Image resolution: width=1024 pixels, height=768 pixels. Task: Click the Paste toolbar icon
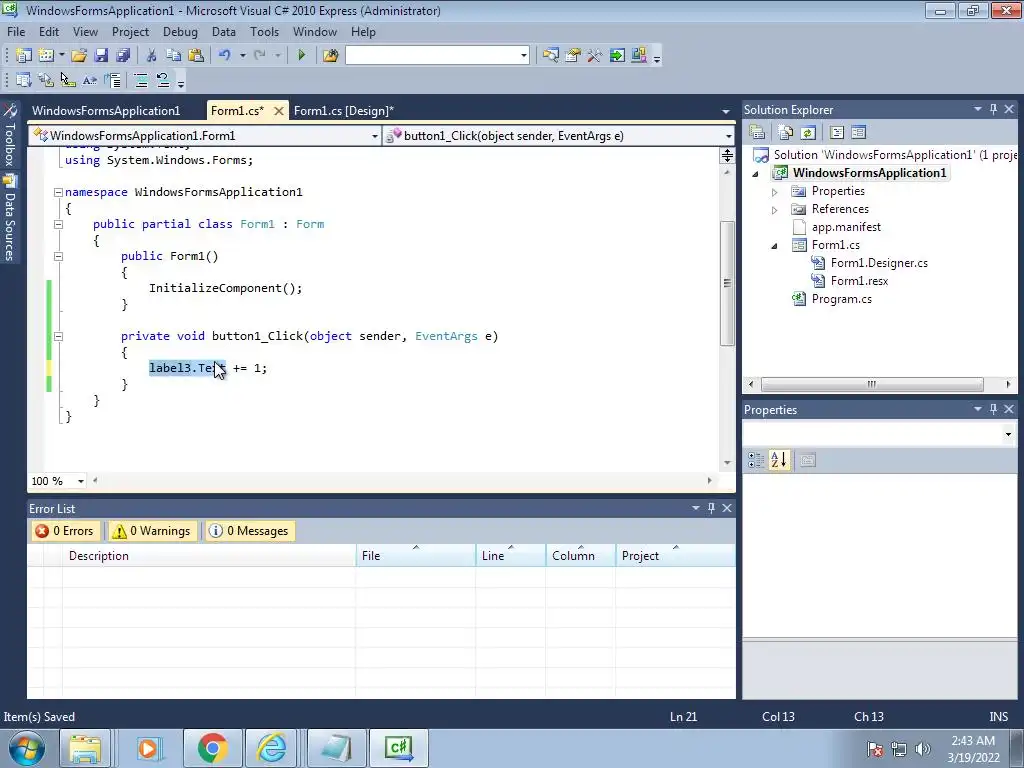195,56
